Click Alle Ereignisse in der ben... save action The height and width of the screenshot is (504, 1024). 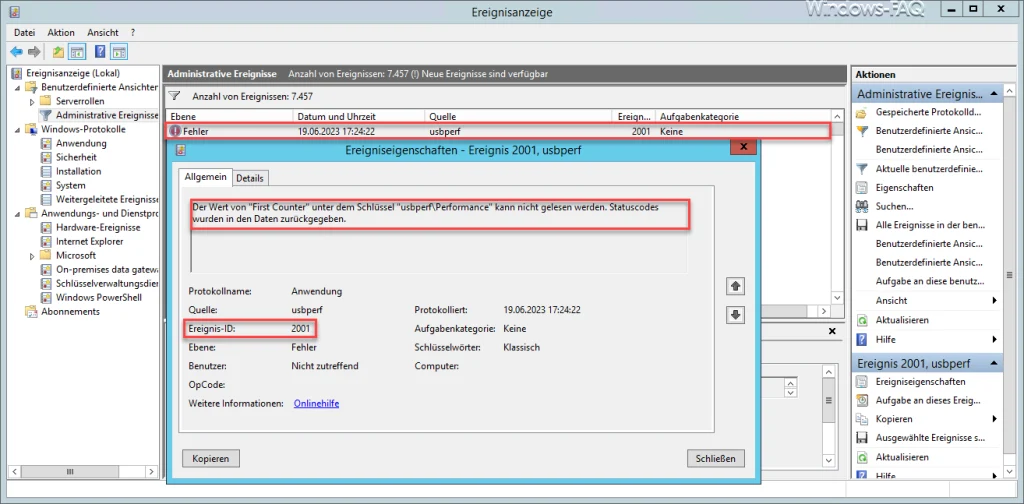(x=928, y=225)
